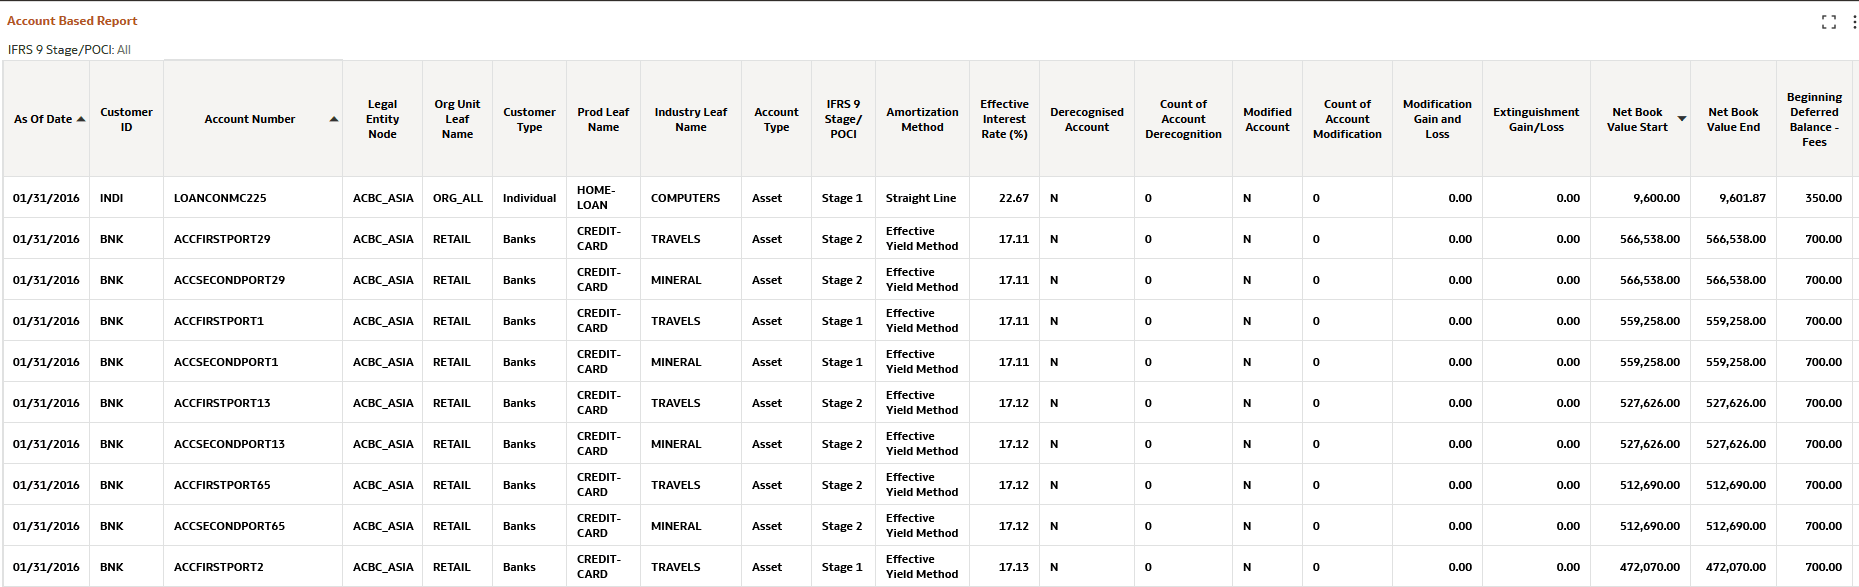Open the report's vertical dots options menu
The width and height of the screenshot is (1859, 587).
pyautogui.click(x=1854, y=22)
